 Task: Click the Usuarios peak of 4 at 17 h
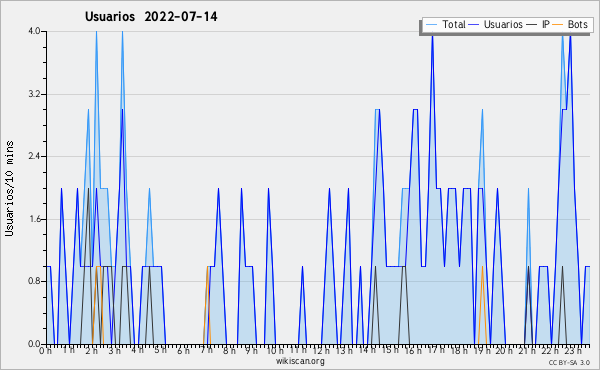click(x=432, y=36)
